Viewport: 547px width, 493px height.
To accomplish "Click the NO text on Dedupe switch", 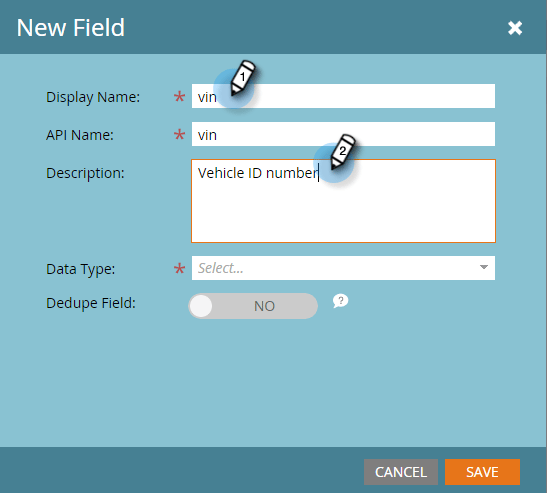I will tap(264, 306).
